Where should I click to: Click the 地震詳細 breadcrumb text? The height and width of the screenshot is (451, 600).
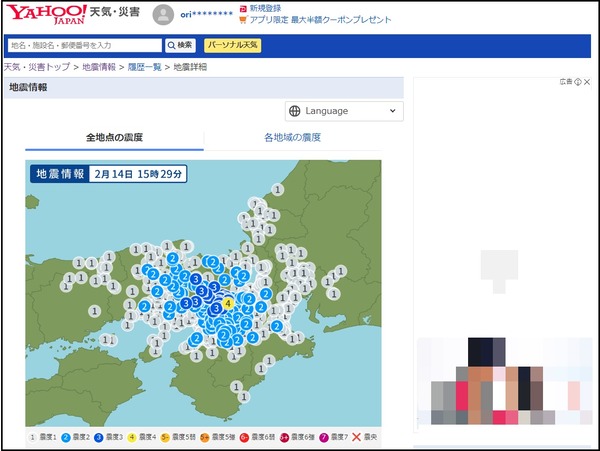click(x=190, y=67)
